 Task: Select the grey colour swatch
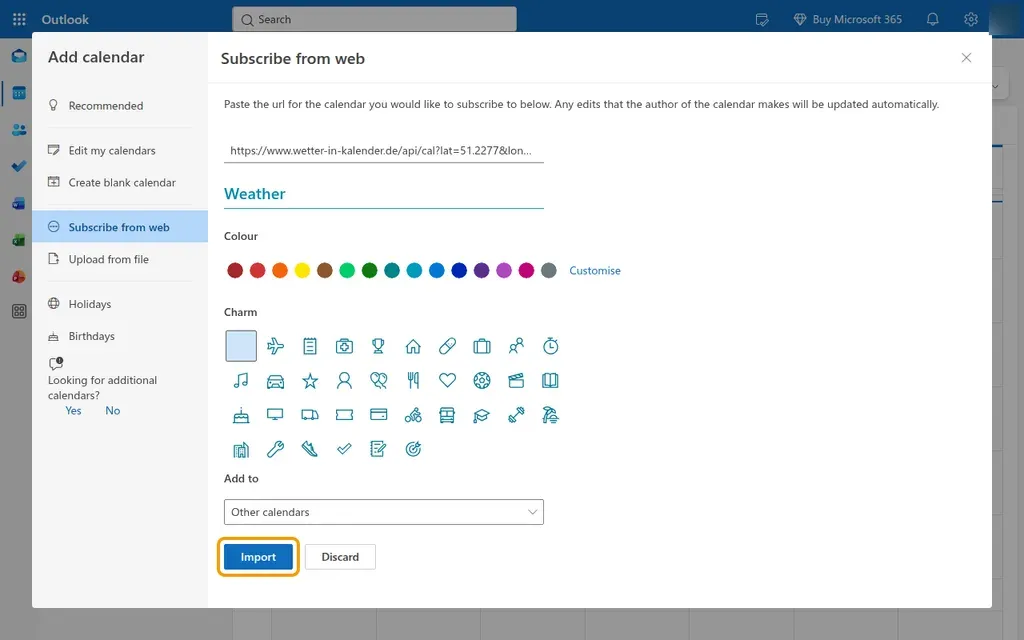(549, 270)
